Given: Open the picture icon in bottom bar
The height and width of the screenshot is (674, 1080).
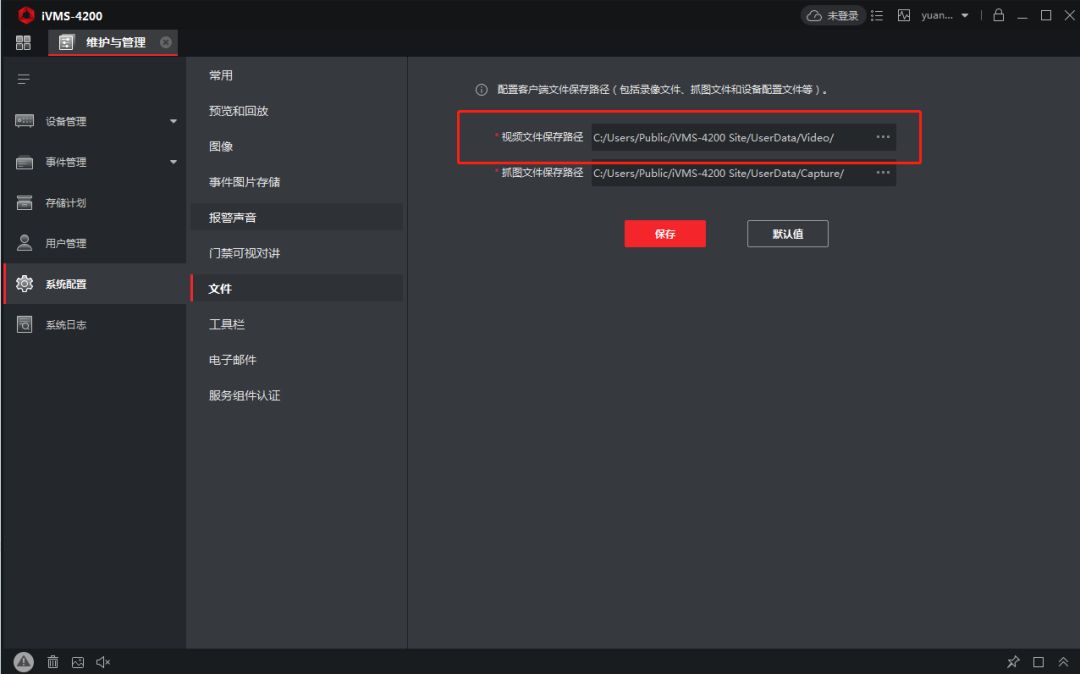Looking at the screenshot, I should tap(78, 662).
